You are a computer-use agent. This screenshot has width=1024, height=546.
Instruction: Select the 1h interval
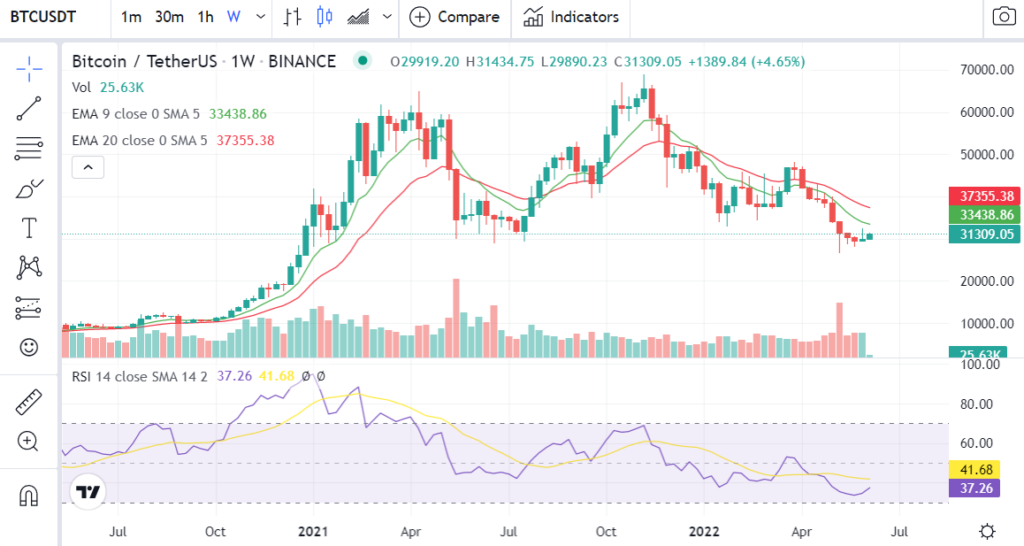[206, 17]
